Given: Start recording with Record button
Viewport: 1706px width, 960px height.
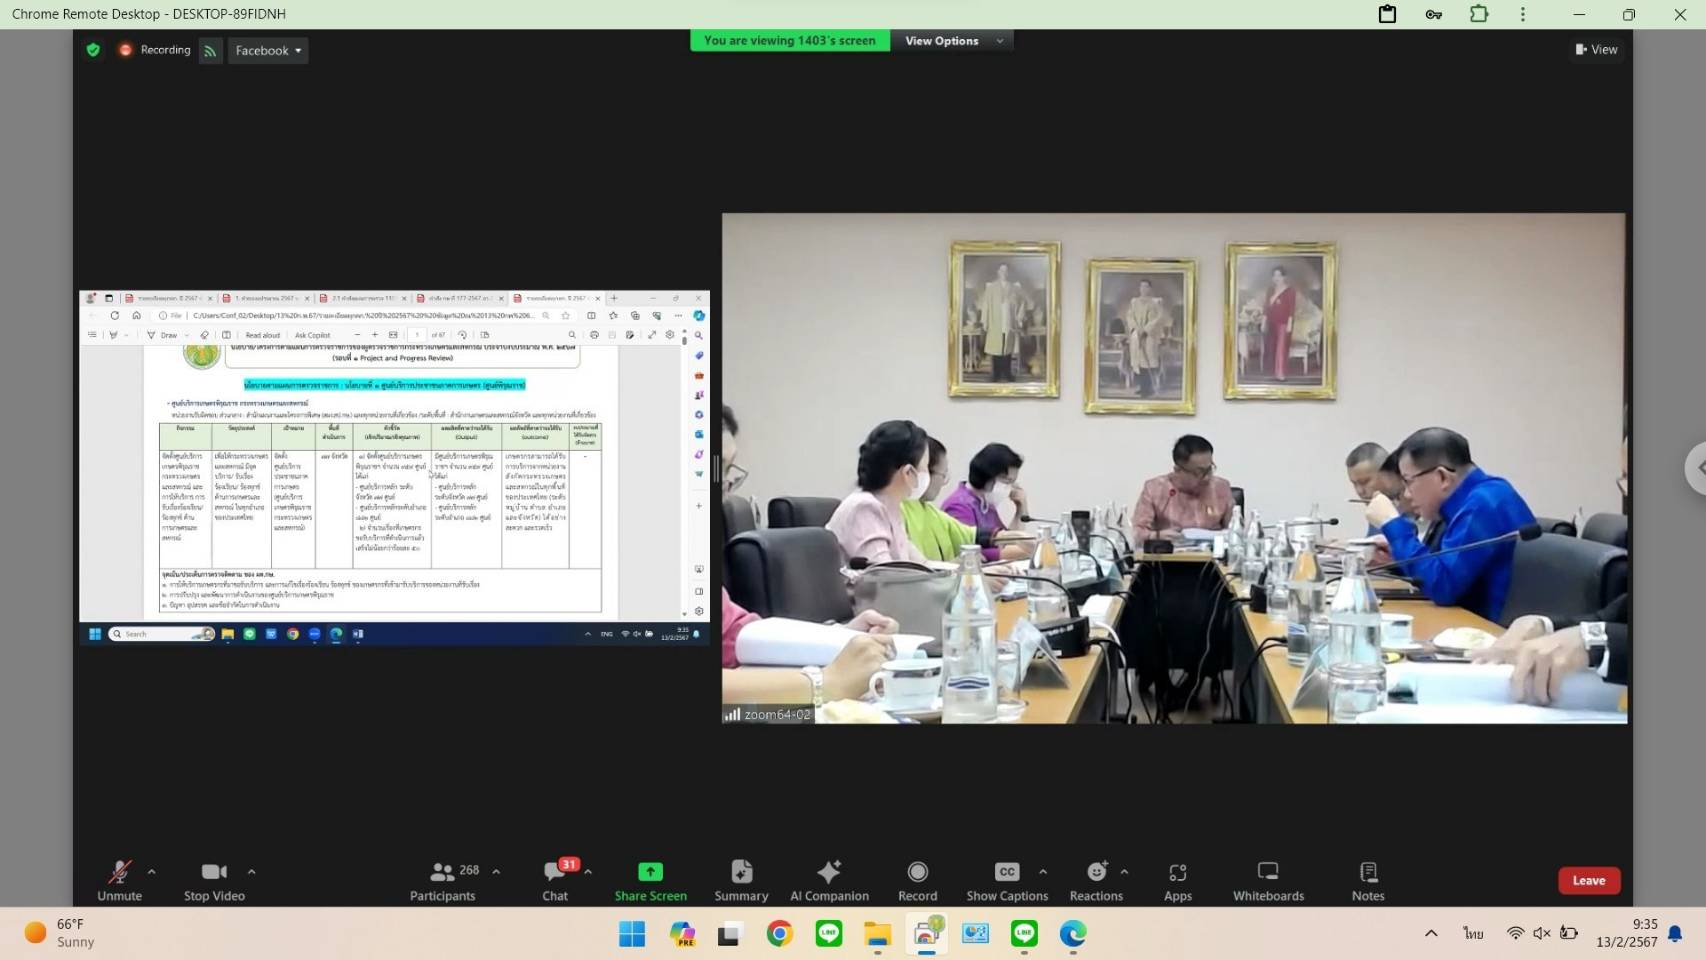Looking at the screenshot, I should coord(917,880).
